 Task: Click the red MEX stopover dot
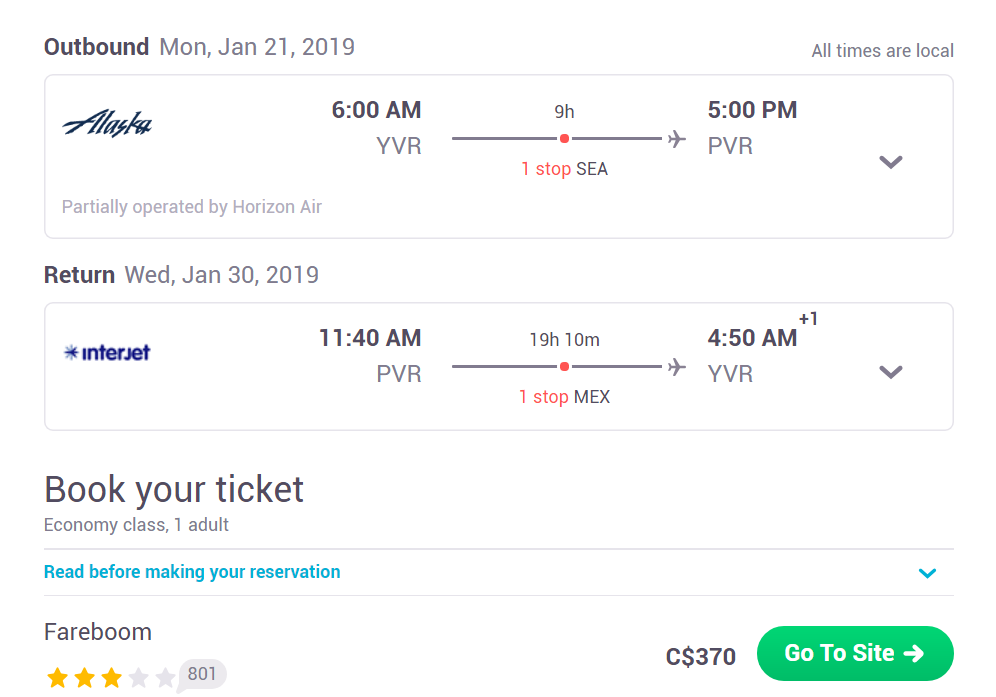564,367
